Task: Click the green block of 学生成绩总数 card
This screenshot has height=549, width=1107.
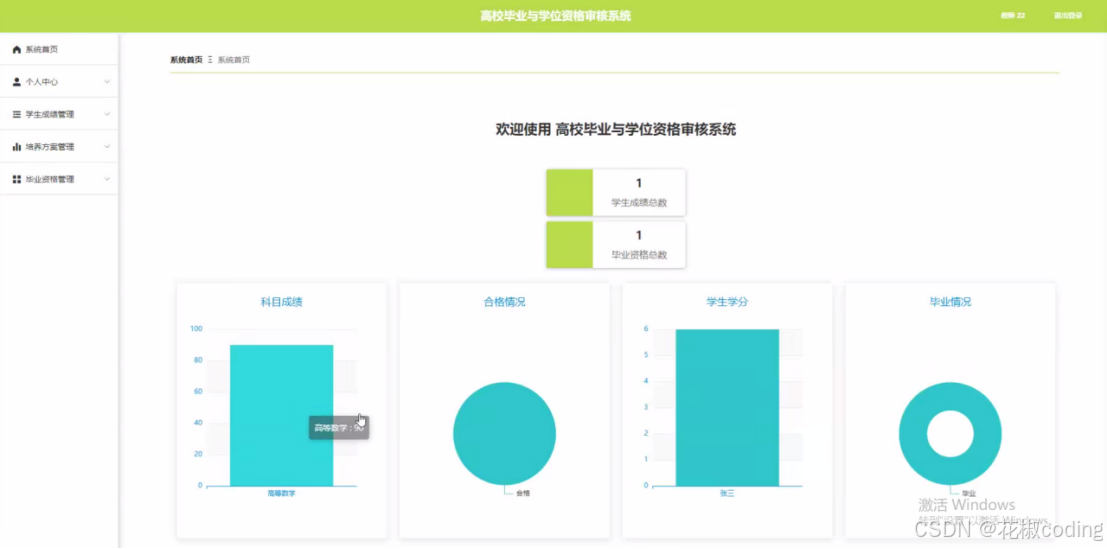Action: [570, 193]
